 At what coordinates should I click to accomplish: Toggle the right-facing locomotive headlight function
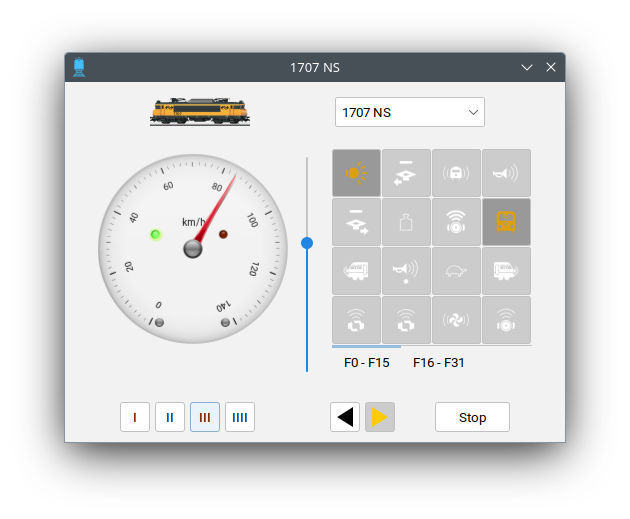[506, 271]
